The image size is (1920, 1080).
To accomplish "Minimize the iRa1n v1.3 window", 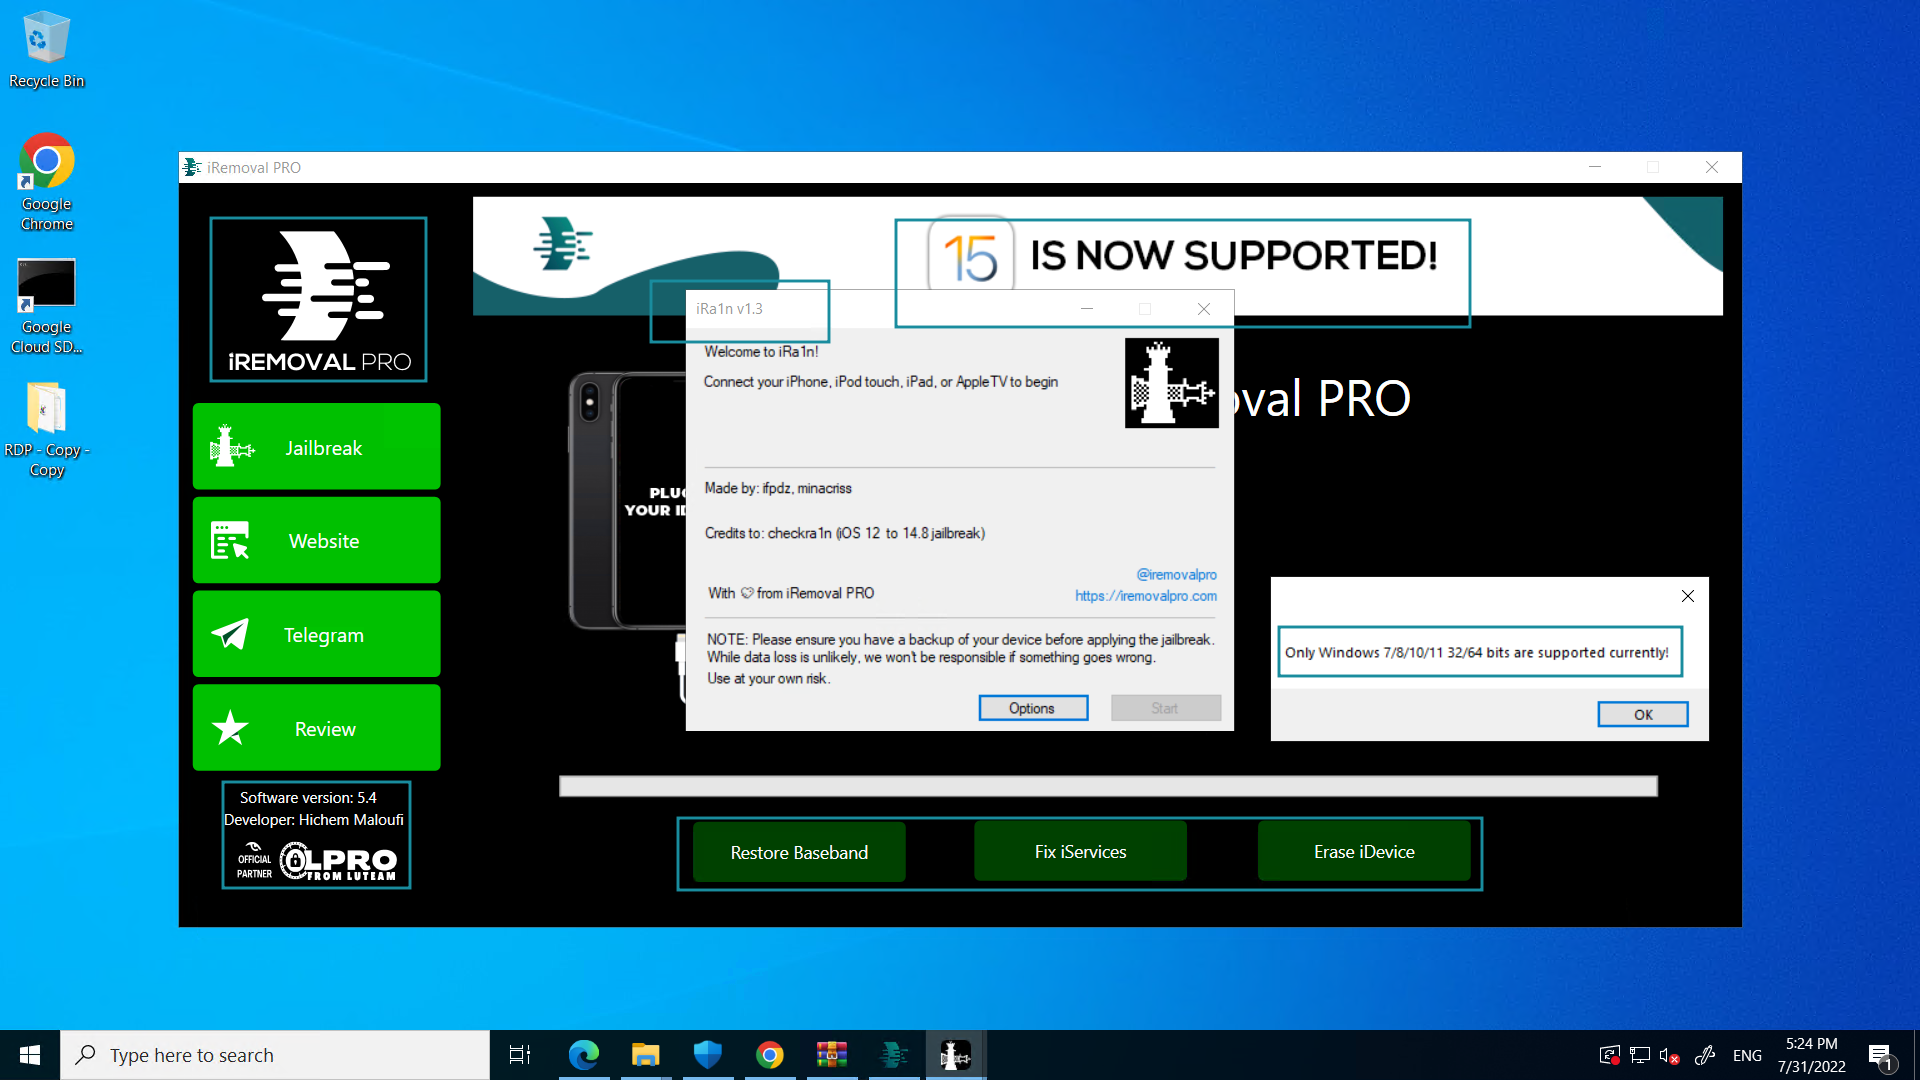I will pos(1087,309).
